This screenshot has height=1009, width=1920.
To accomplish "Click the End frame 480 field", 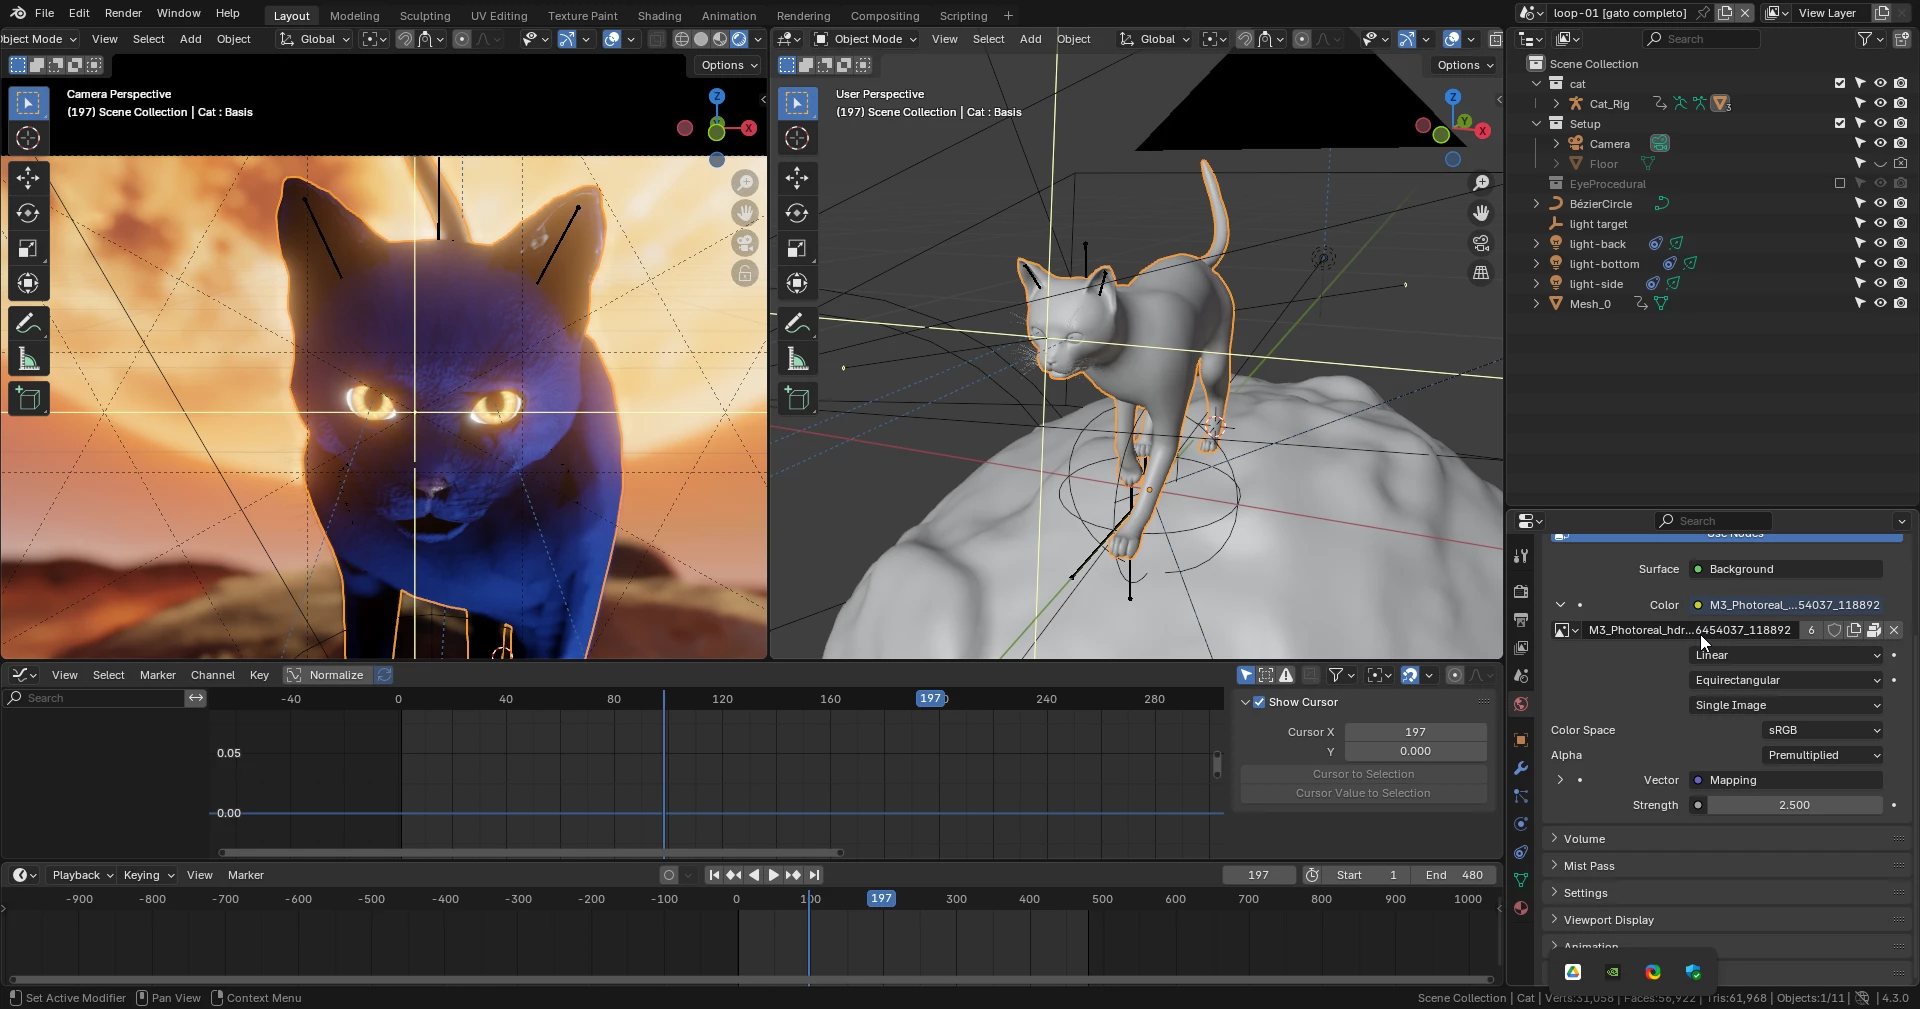I will click(x=1453, y=875).
